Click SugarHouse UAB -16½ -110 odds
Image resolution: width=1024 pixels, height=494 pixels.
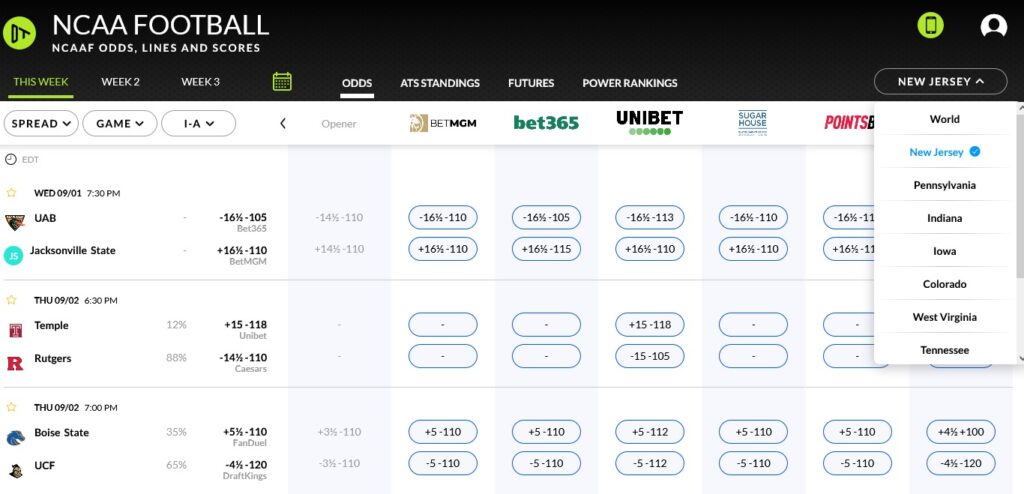coord(753,218)
